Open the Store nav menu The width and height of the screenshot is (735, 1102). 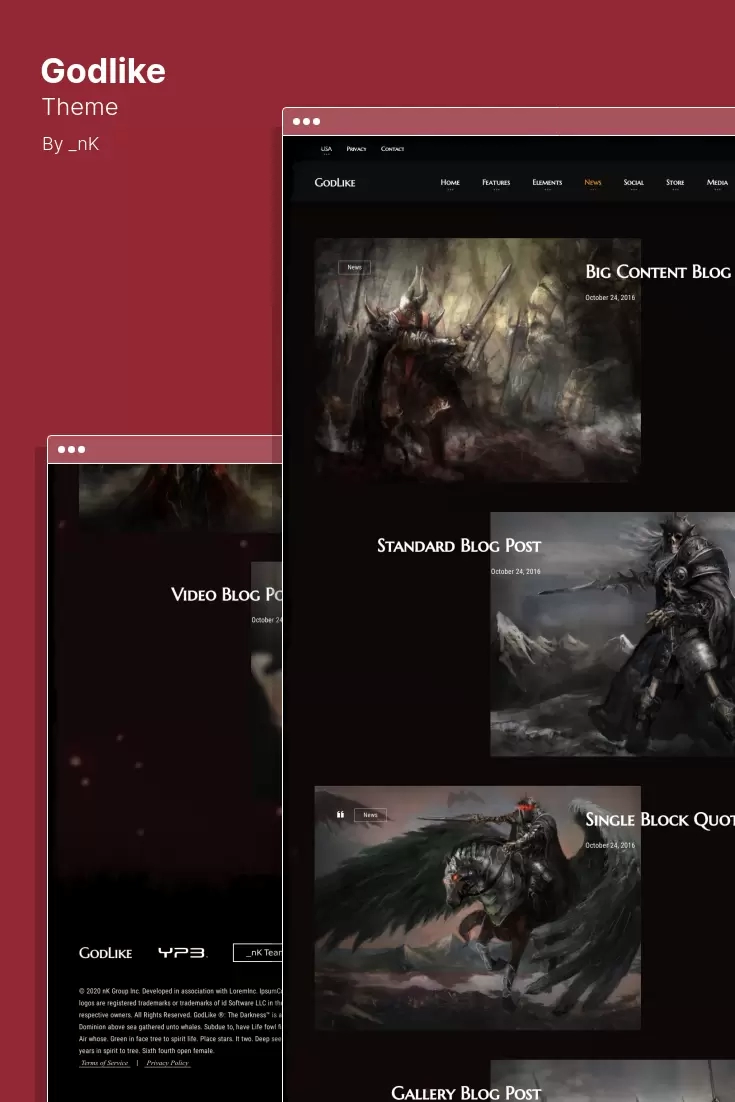pyautogui.click(x=675, y=182)
